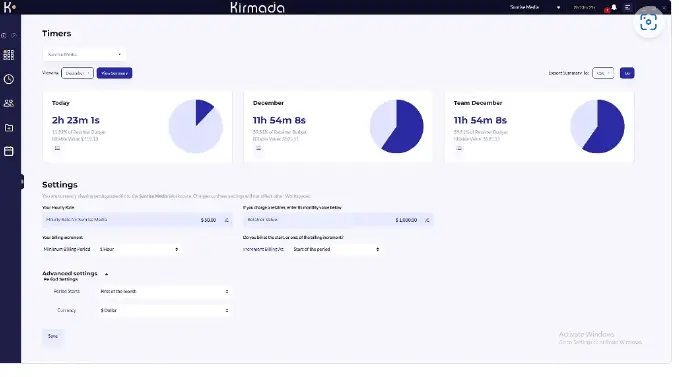Collapse the Advanced settings section
679x377 pixels.
106,274
